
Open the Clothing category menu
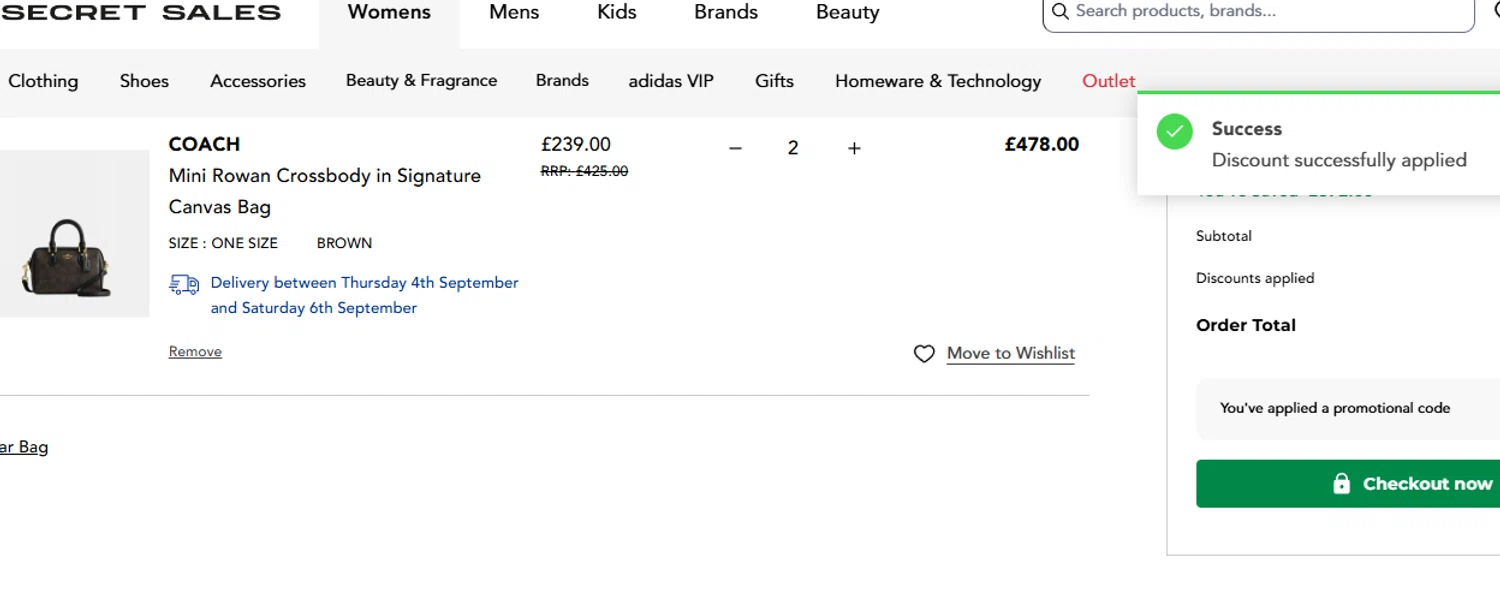[43, 81]
